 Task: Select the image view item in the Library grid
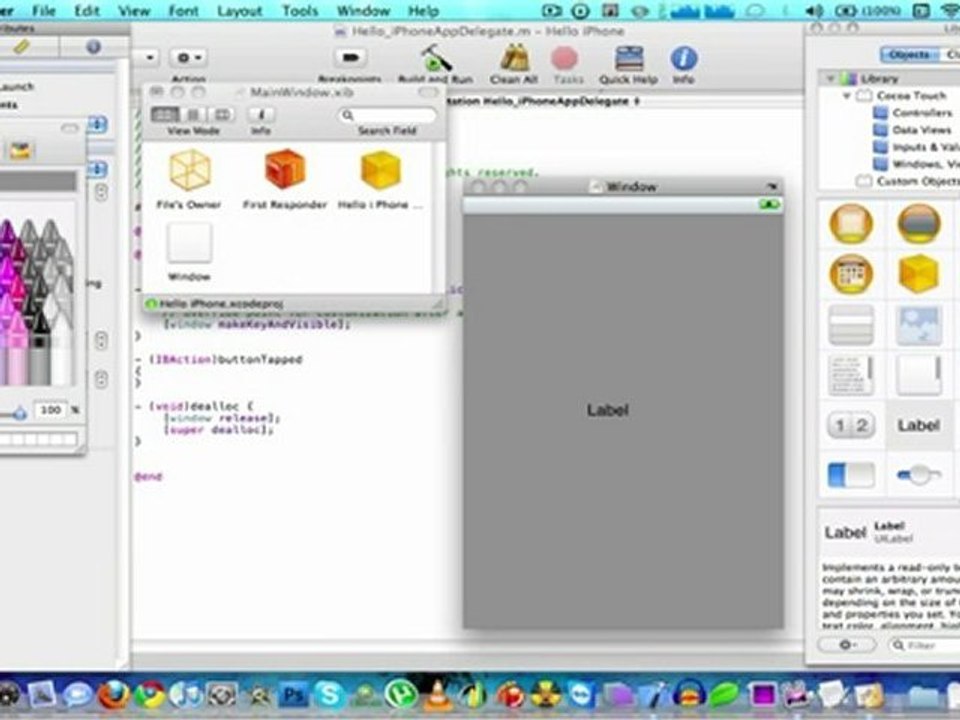[918, 324]
